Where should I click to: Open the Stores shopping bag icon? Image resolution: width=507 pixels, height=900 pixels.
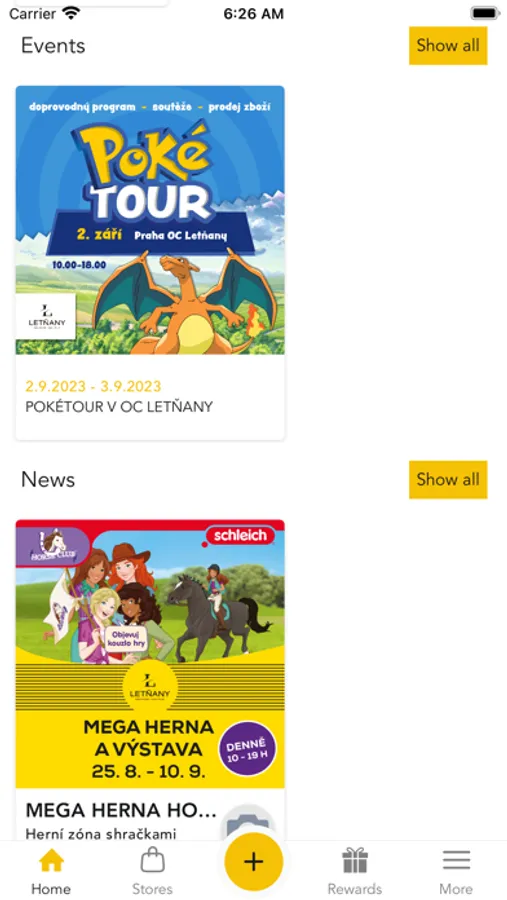[152, 860]
